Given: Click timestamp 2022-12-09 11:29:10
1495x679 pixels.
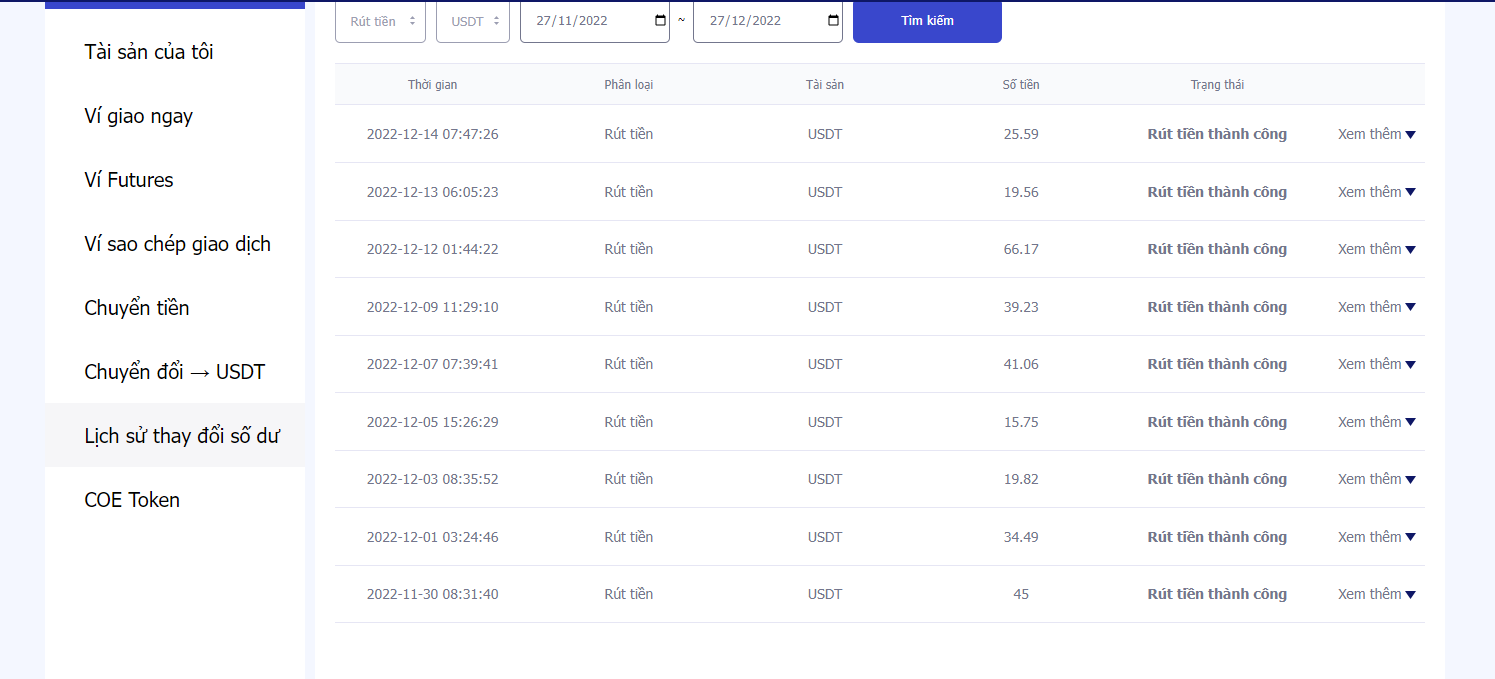Looking at the screenshot, I should point(432,307).
